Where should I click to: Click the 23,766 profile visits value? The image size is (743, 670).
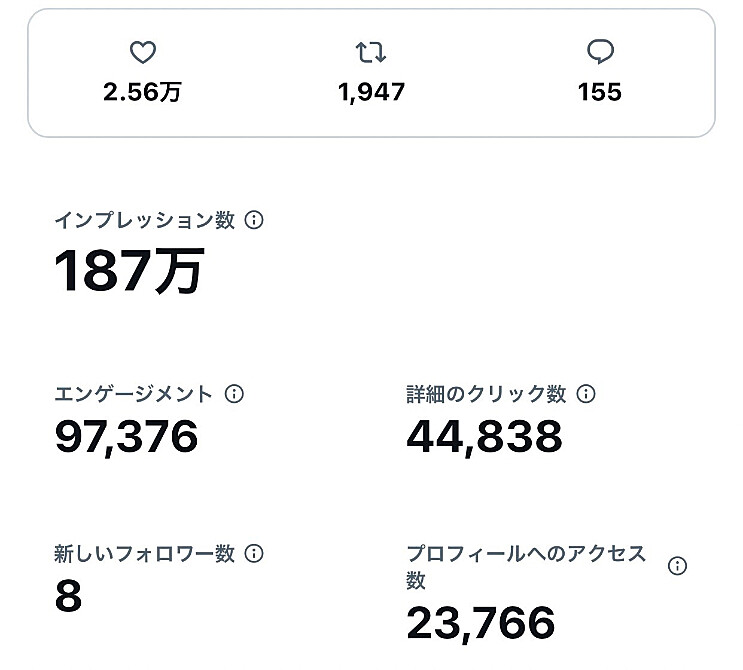480,624
